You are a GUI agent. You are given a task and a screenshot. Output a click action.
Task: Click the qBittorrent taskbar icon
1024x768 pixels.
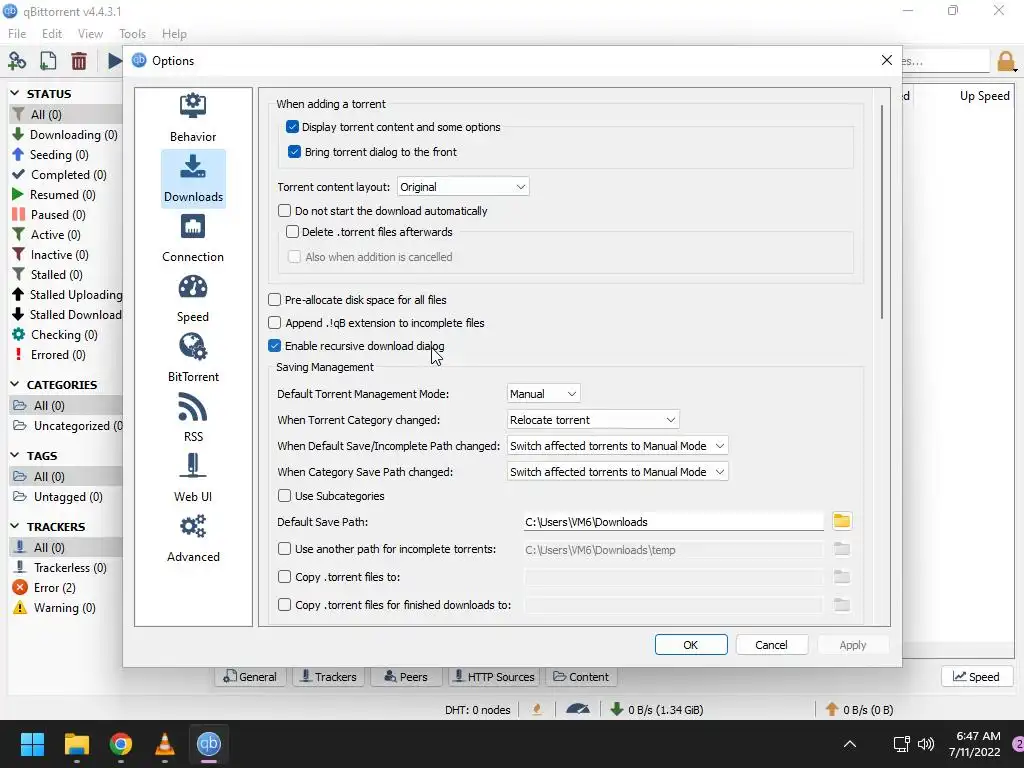[209, 744]
